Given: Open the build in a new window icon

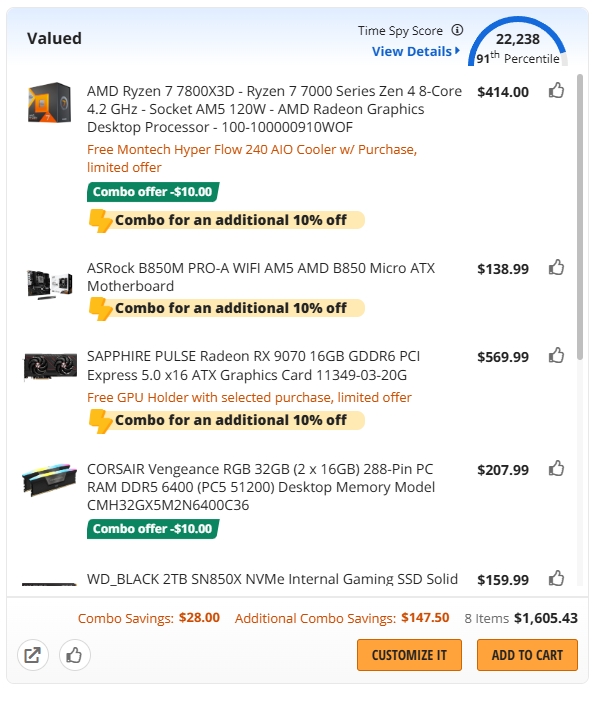Looking at the screenshot, I should [33, 656].
